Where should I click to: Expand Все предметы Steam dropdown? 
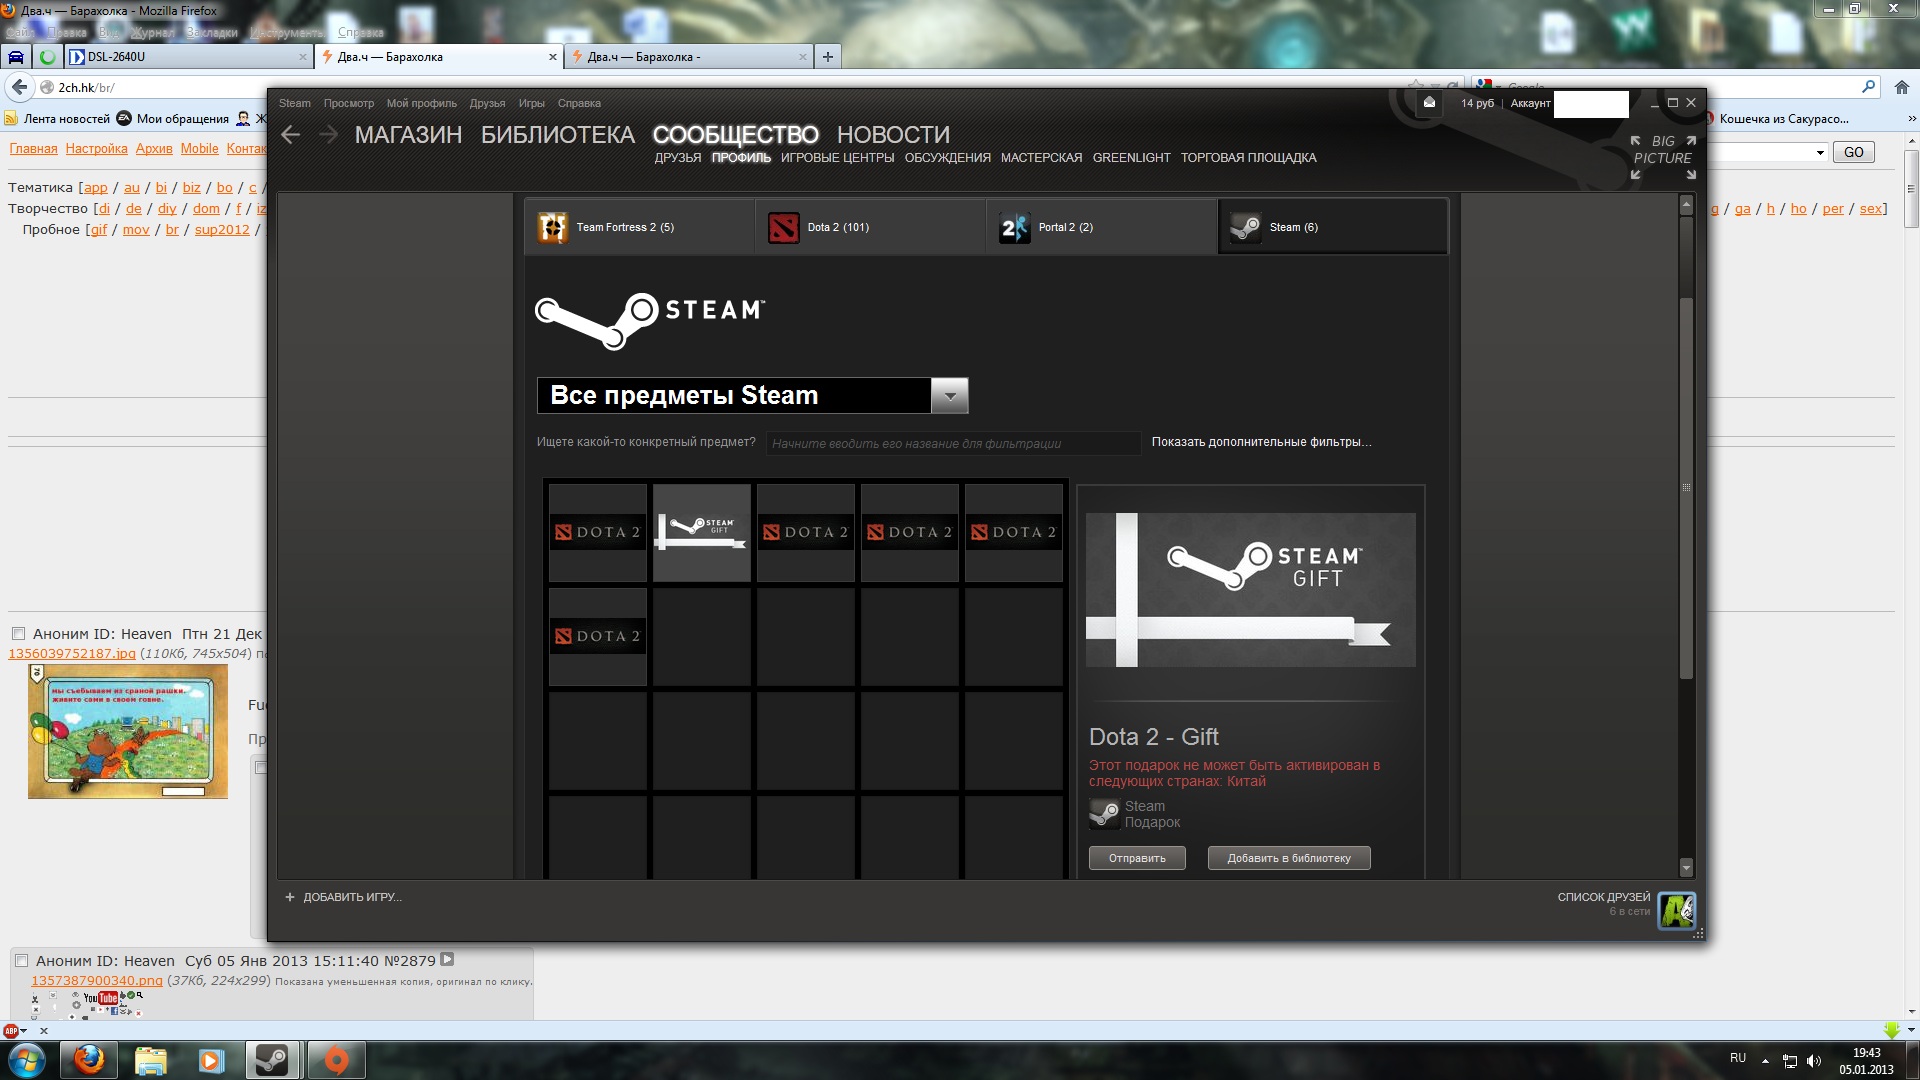point(949,396)
